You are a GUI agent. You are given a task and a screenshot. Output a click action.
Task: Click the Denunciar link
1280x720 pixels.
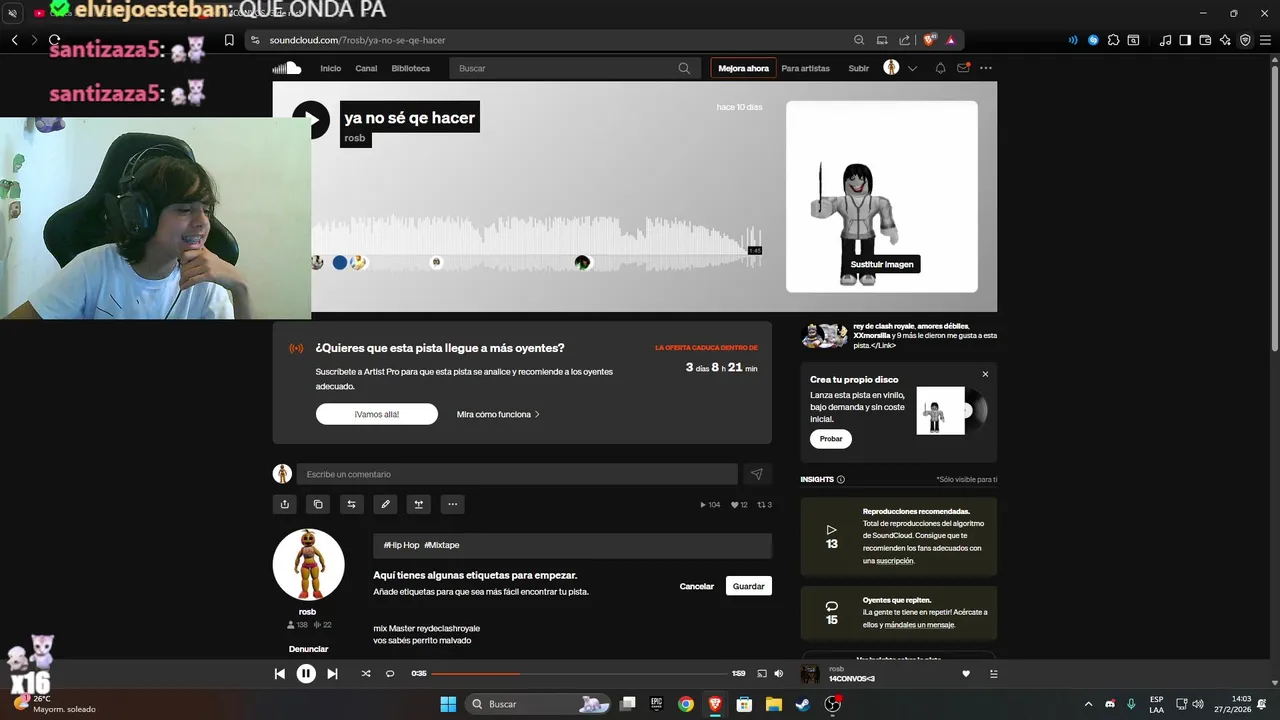click(x=308, y=649)
